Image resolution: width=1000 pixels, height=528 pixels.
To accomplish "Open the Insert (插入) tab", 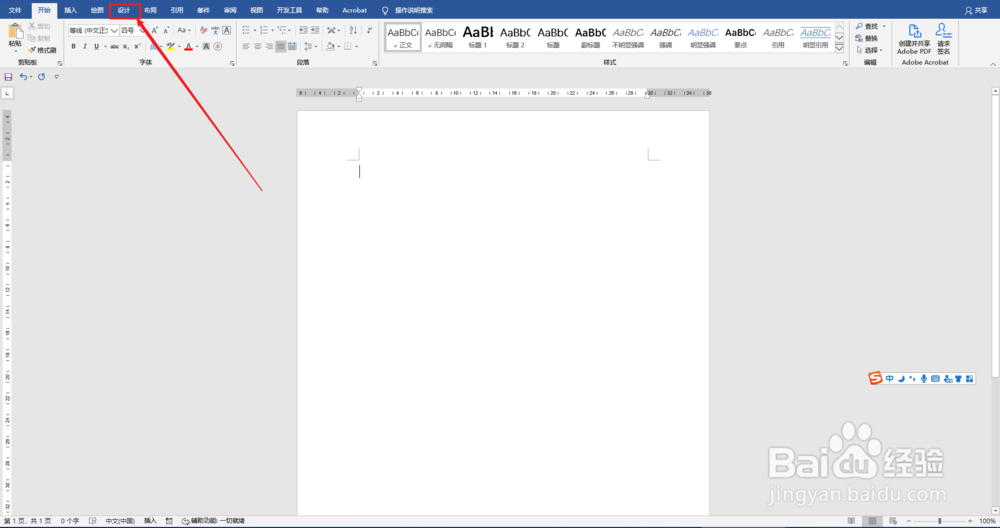I will click(70, 10).
